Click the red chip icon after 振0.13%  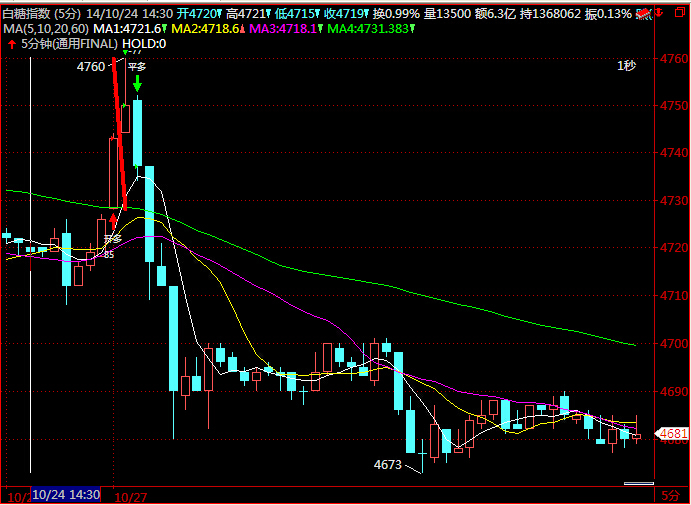[644, 14]
